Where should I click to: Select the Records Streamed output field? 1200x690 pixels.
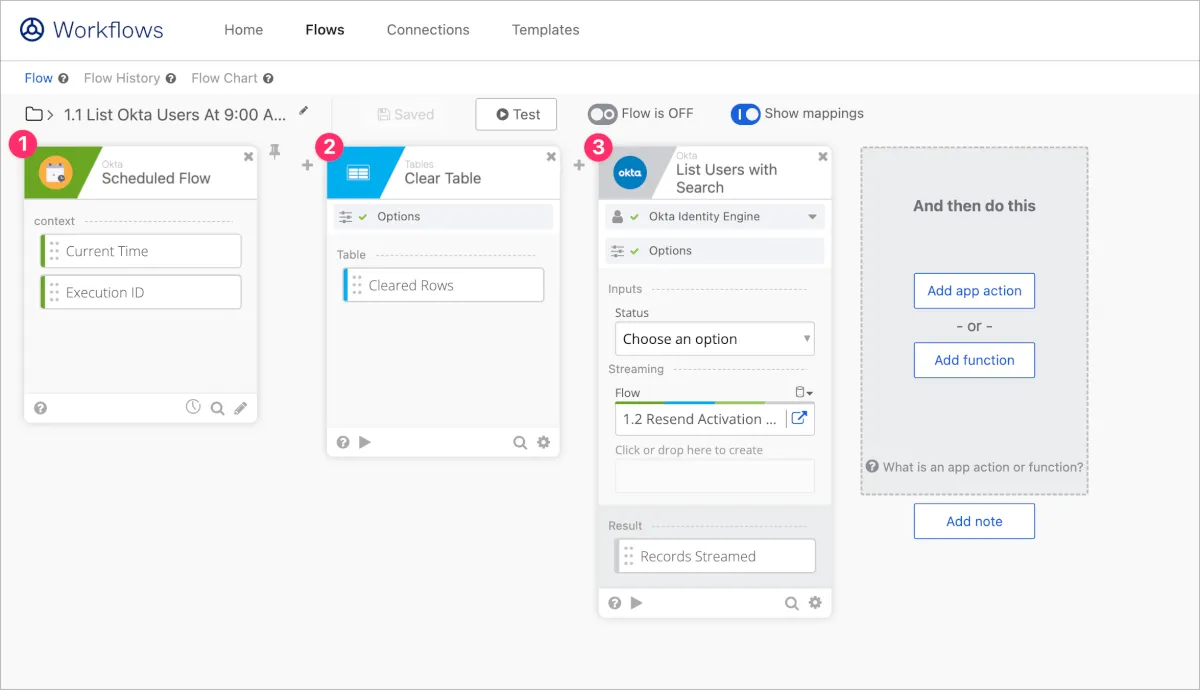coord(715,556)
